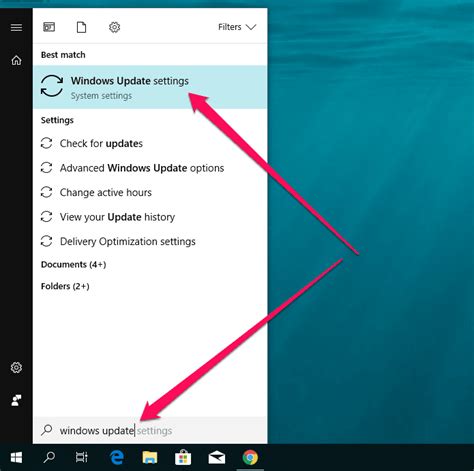Click the sync icon beside Advanced Windows Update options

pyautogui.click(x=46, y=168)
